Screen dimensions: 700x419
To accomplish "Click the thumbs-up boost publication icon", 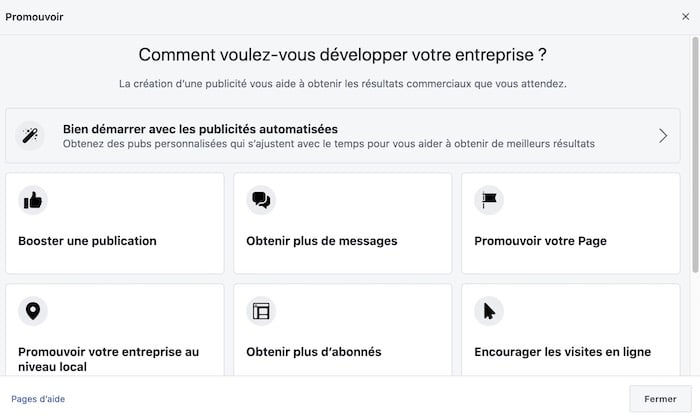I will click(33, 200).
